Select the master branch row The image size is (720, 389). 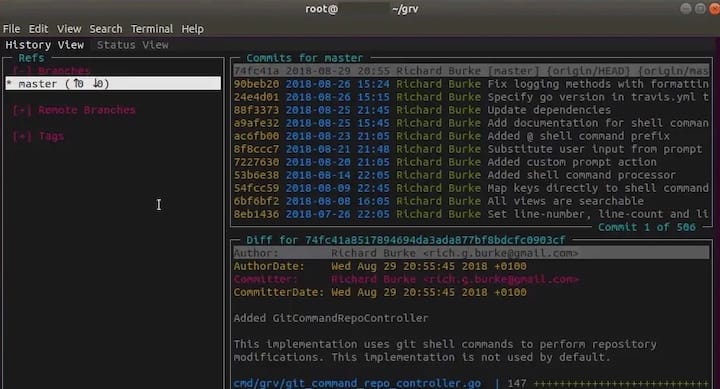(x=113, y=84)
